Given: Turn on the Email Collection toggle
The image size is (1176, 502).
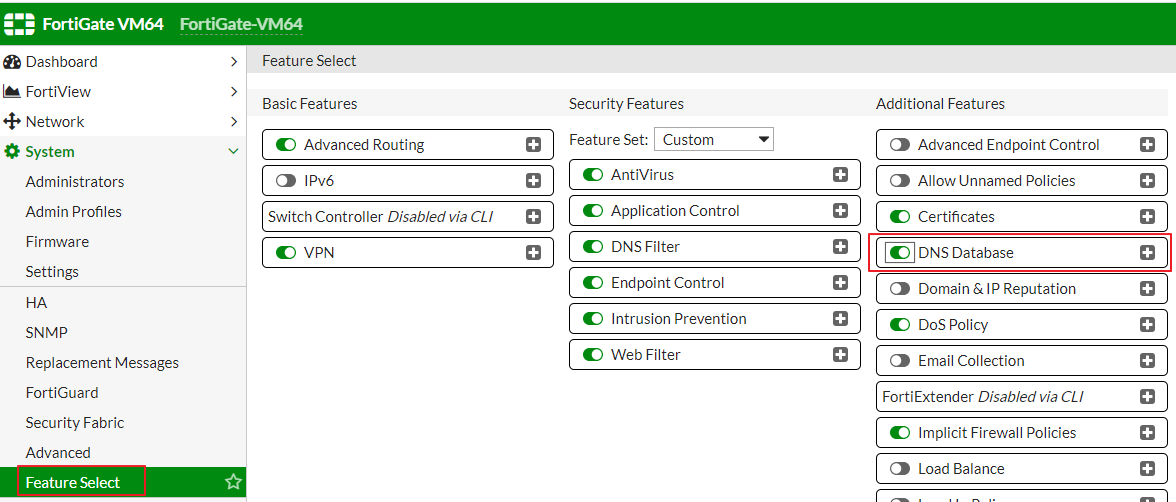Looking at the screenshot, I should pos(900,361).
